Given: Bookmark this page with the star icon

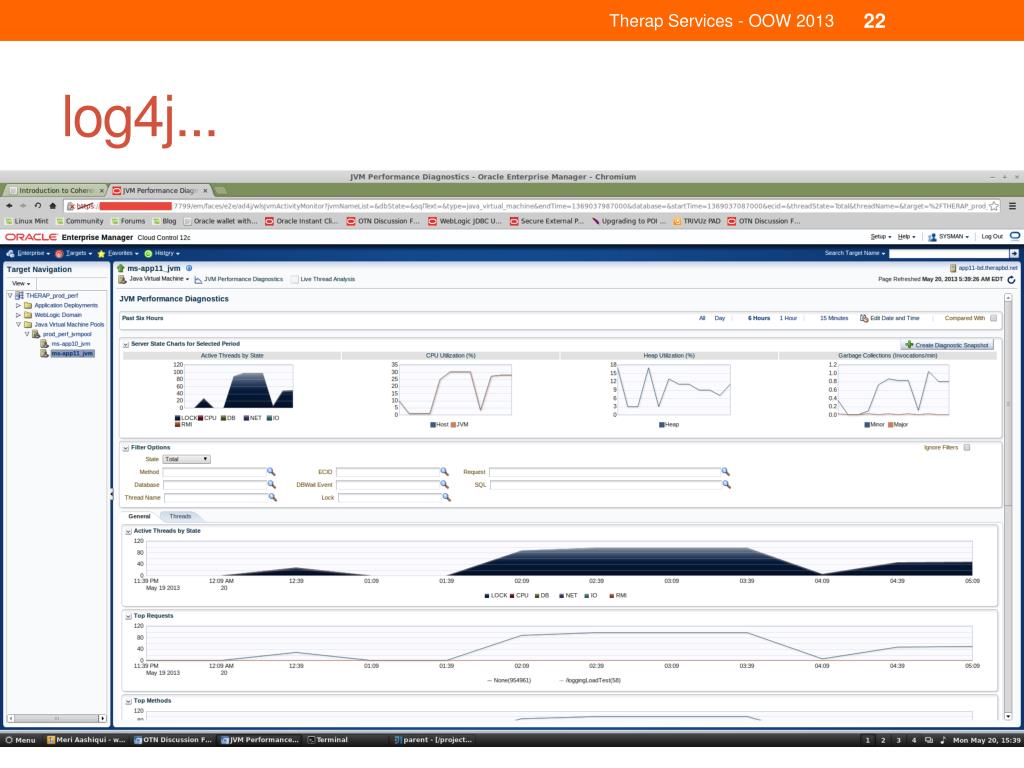Looking at the screenshot, I should [x=994, y=206].
